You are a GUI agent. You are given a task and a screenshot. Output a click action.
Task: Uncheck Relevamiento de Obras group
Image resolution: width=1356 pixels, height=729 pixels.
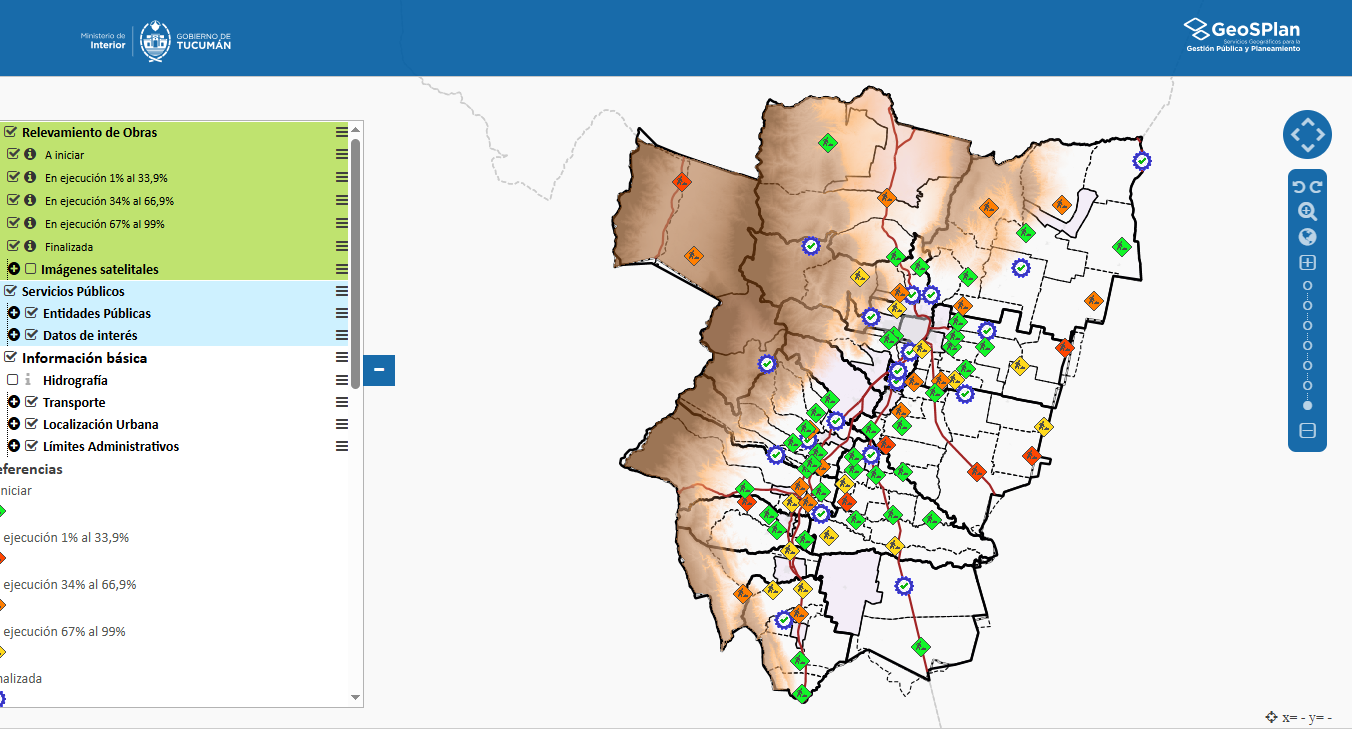pyautogui.click(x=11, y=131)
